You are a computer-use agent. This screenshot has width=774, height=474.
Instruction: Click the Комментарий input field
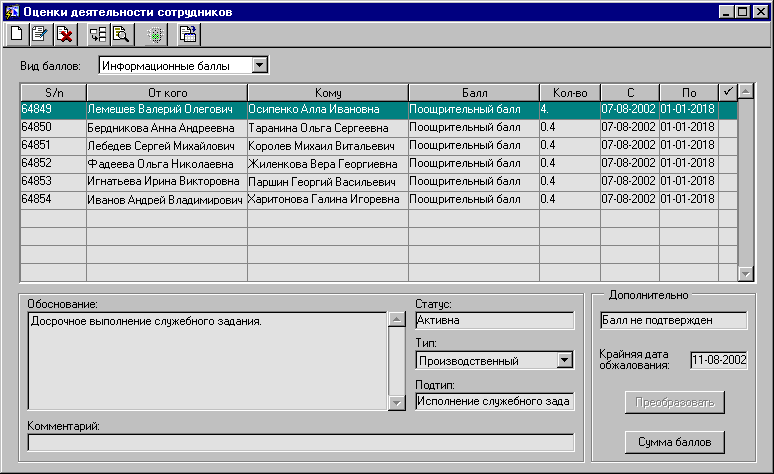click(x=301, y=442)
